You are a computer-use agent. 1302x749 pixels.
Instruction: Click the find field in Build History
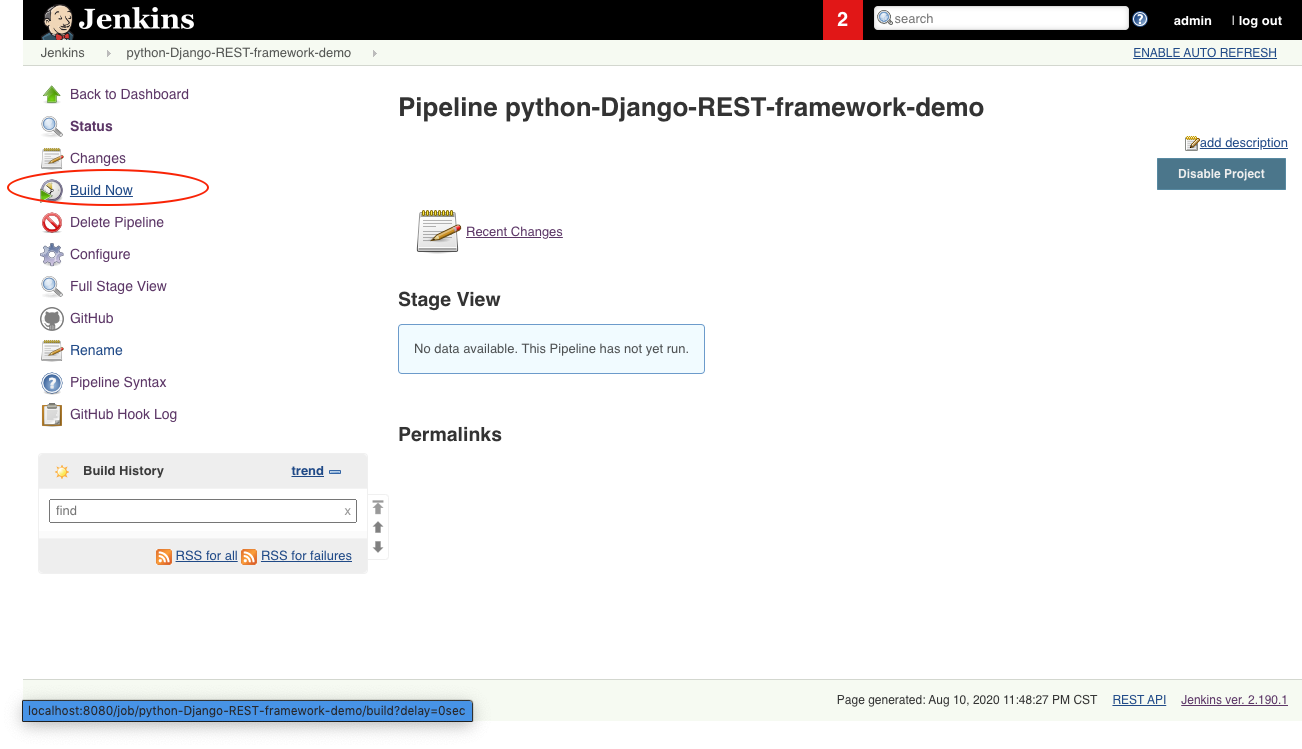[200, 510]
